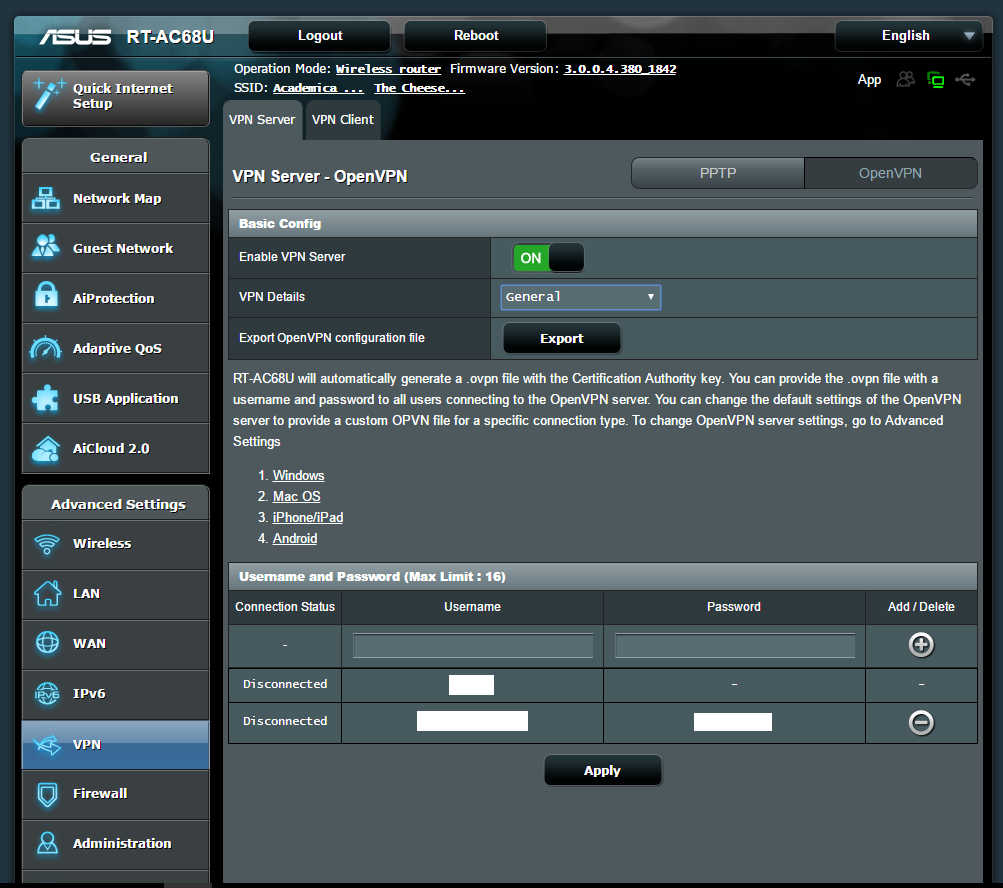Screen dimensions: 1003x888
Task: Click the LAN house icon
Action: (47, 593)
